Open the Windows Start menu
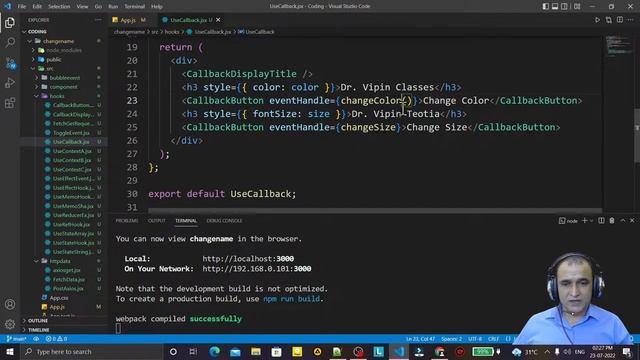This screenshot has width=640, height=360. pos(10,351)
